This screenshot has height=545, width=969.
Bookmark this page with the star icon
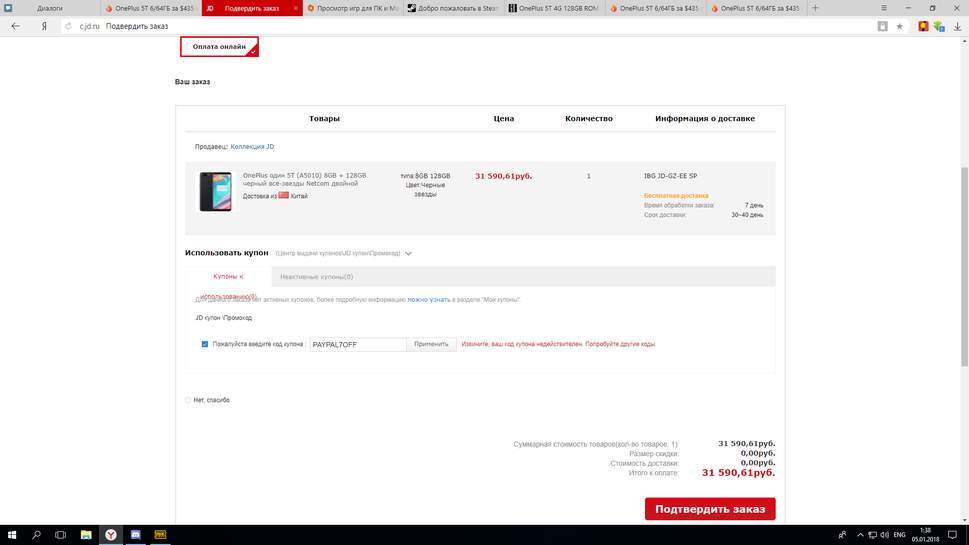899,26
